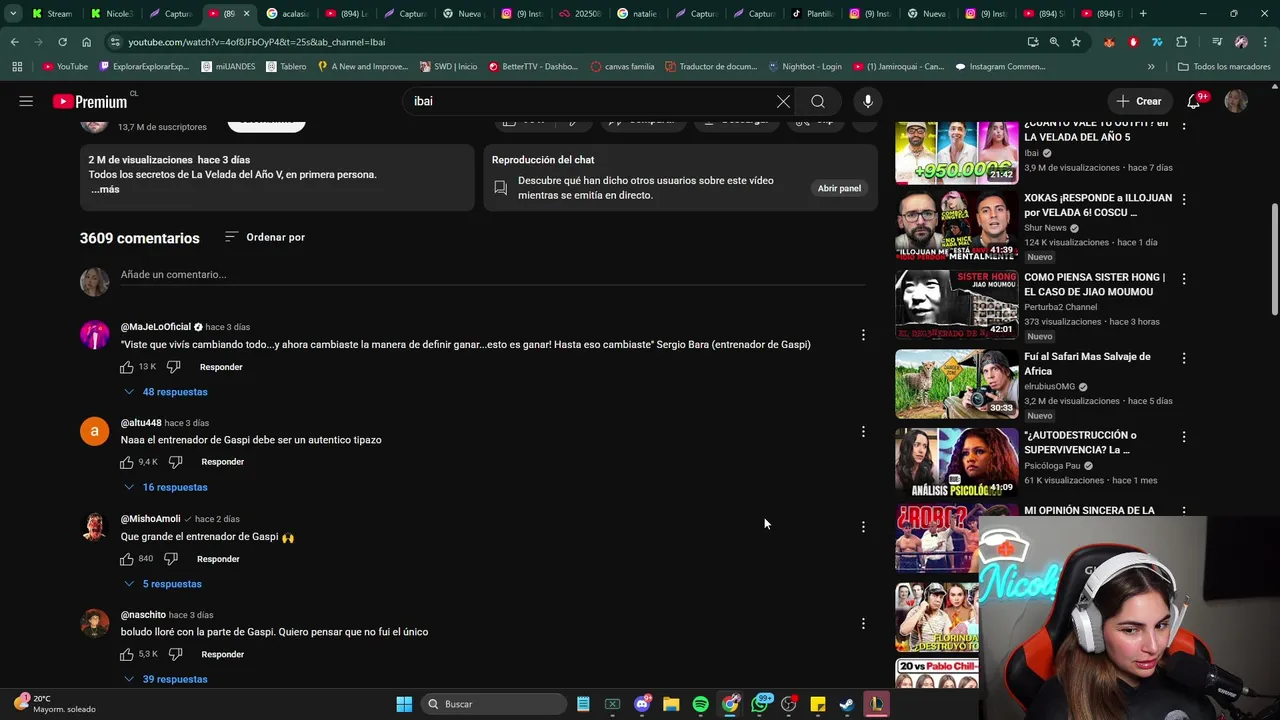Switch to the 'Plantilla' TikTok tab
The width and height of the screenshot is (1280, 720).
pos(812,14)
